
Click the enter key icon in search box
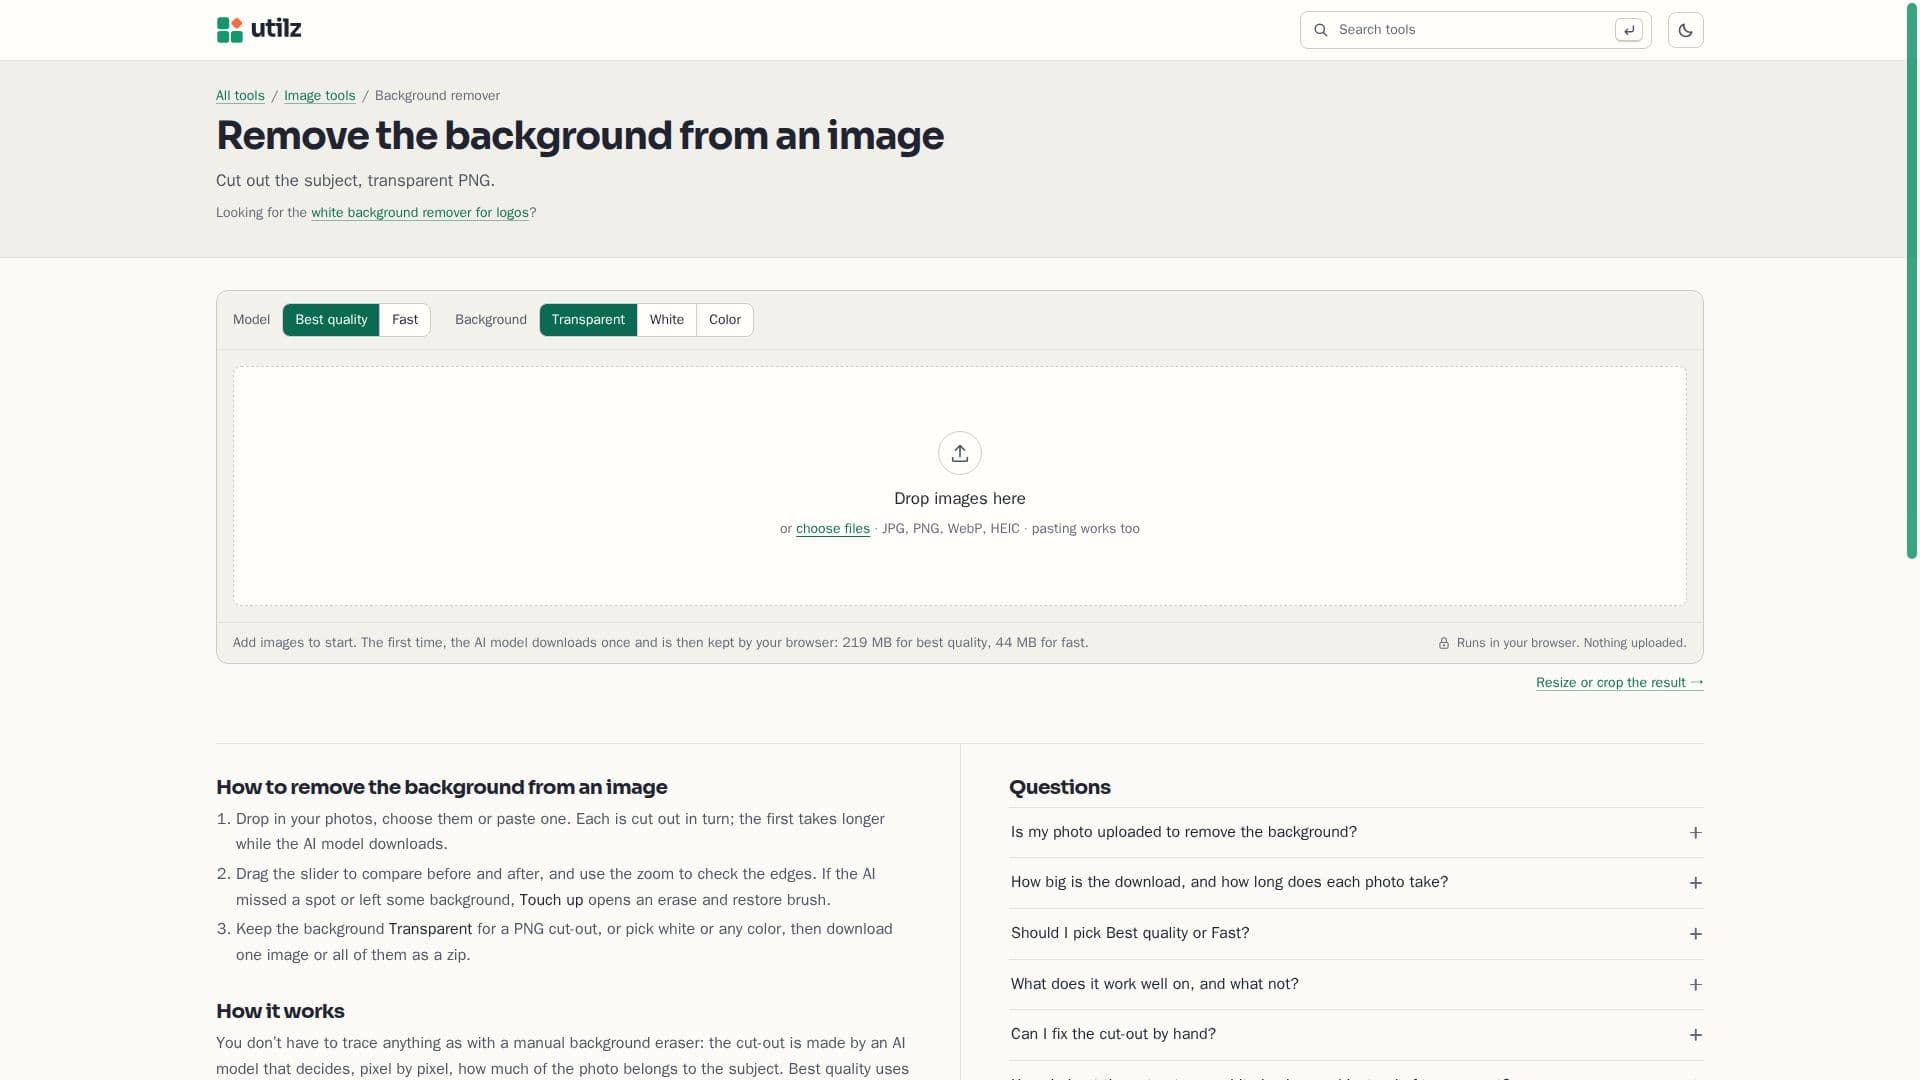1628,30
